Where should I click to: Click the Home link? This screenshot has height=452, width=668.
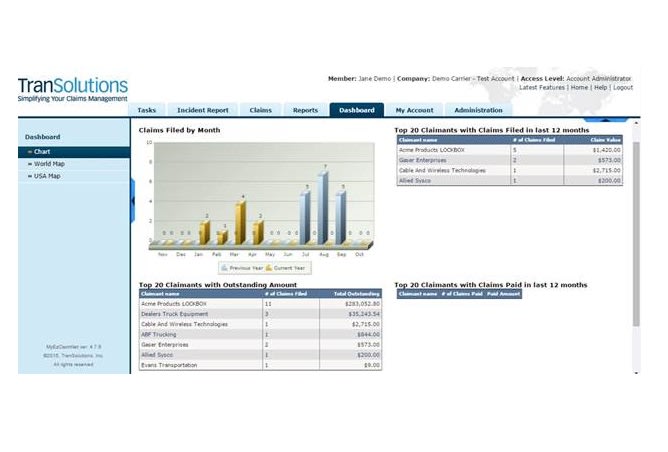[x=579, y=87]
